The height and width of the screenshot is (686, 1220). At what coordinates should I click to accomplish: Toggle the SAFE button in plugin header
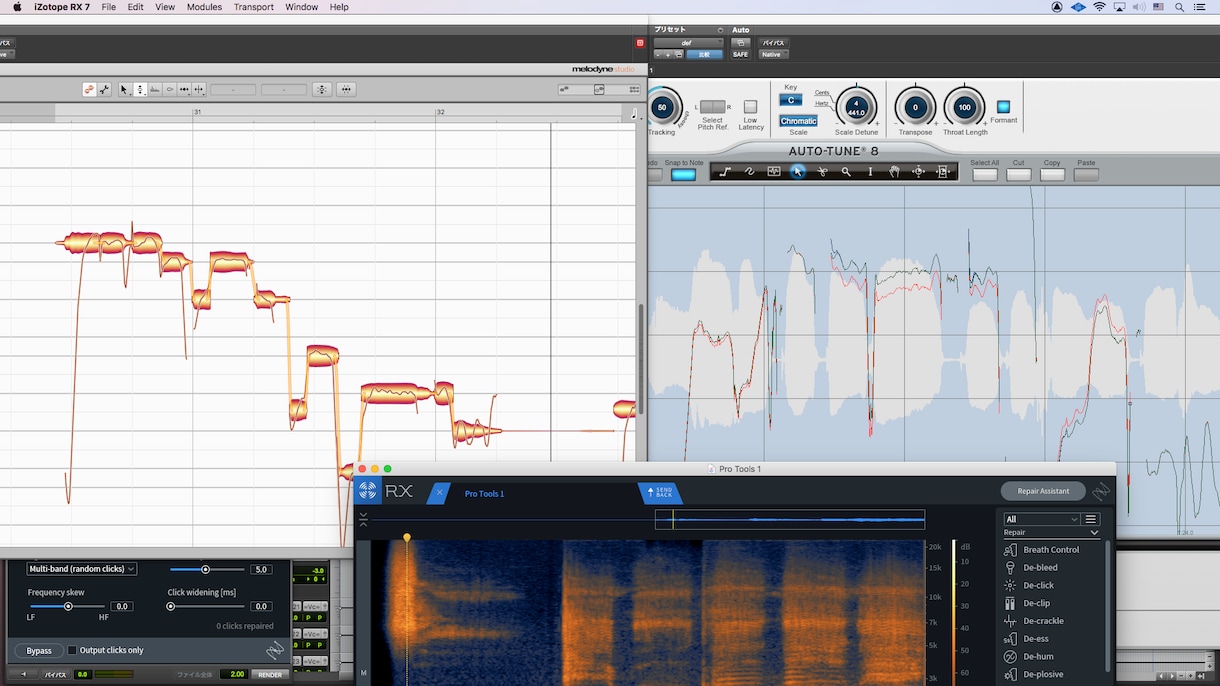tap(740, 54)
